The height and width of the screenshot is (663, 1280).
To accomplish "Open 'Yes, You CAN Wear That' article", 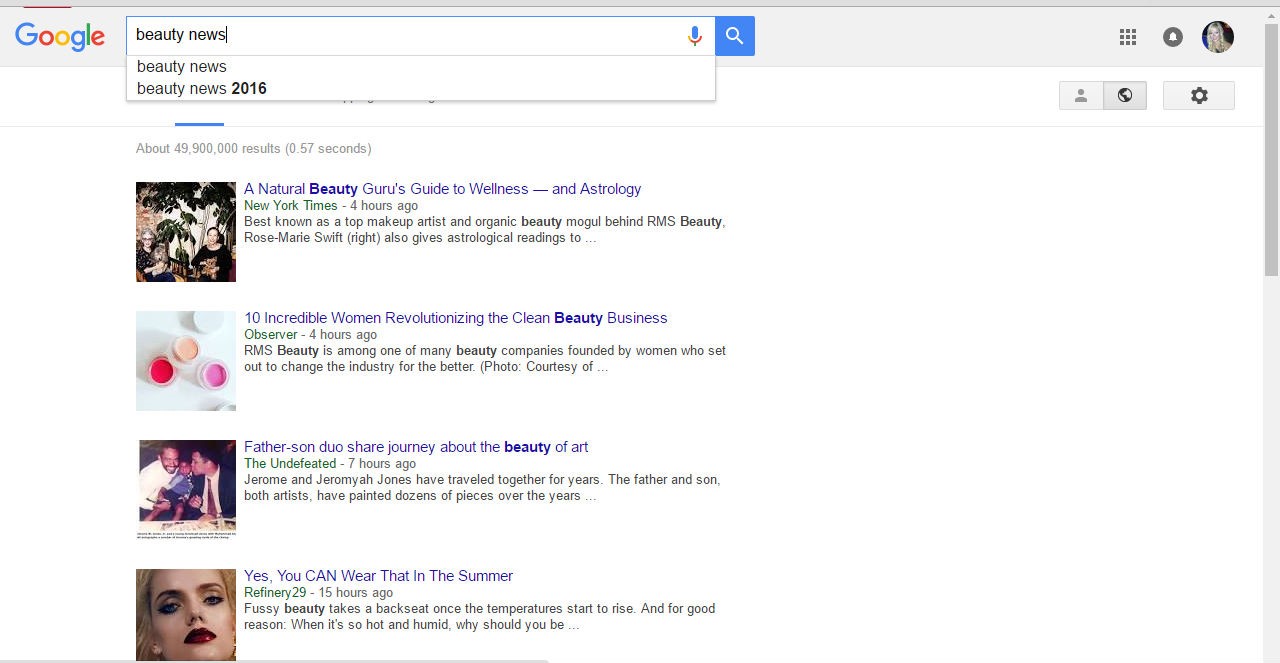I will click(378, 576).
